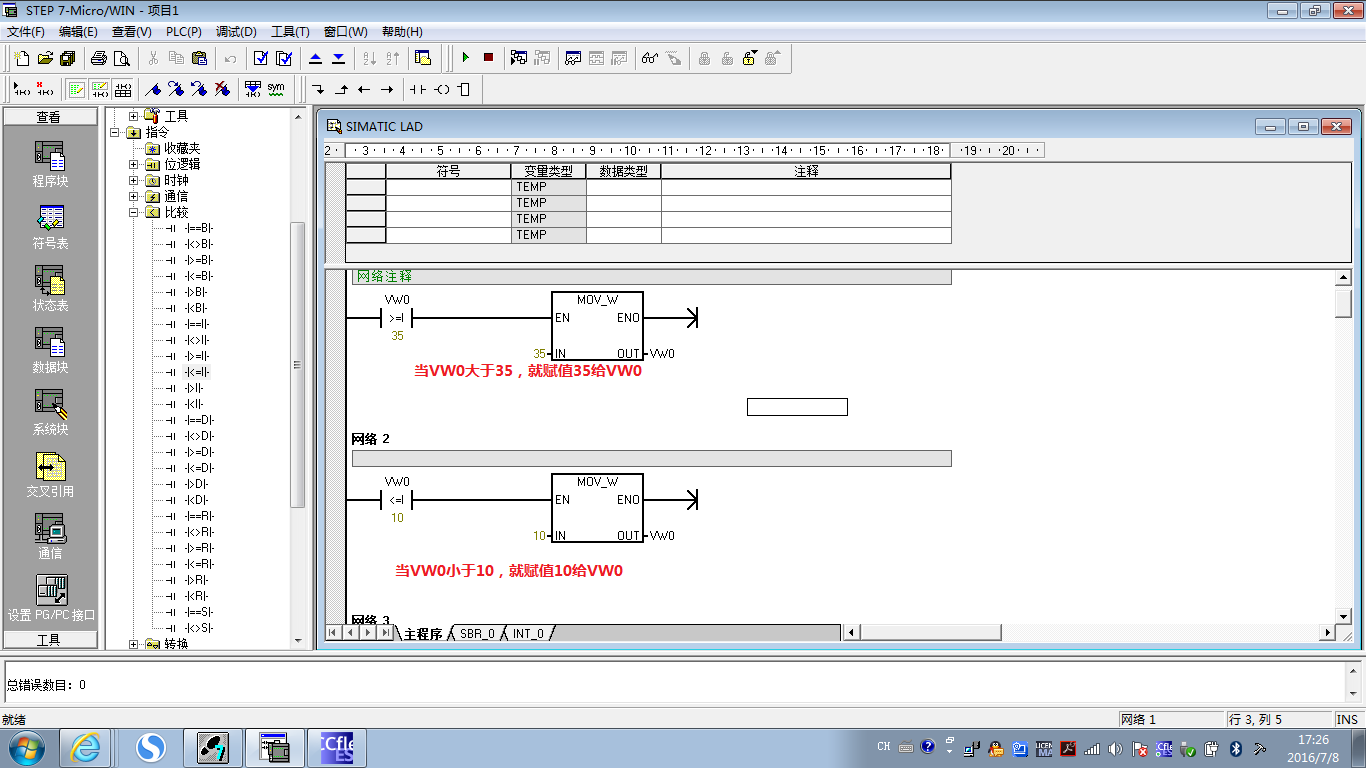Open 交叉引用 in the navigation bar

(x=50, y=476)
